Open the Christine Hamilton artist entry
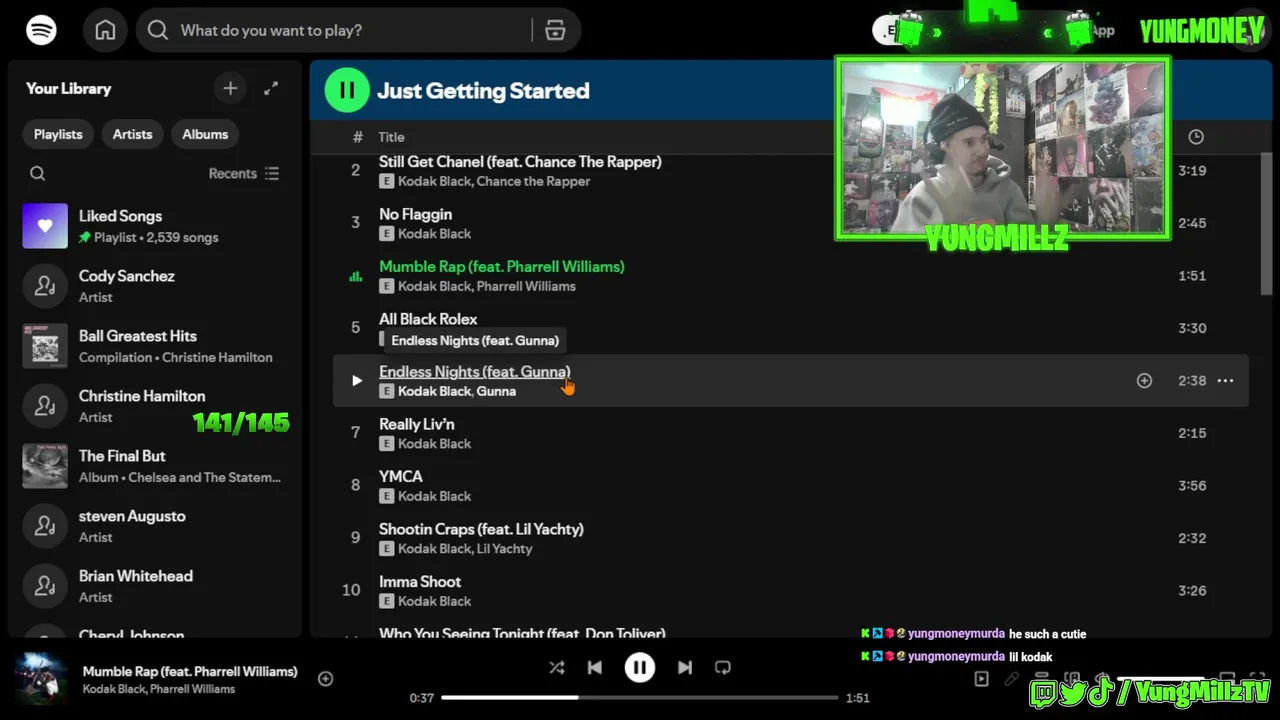 (155, 406)
